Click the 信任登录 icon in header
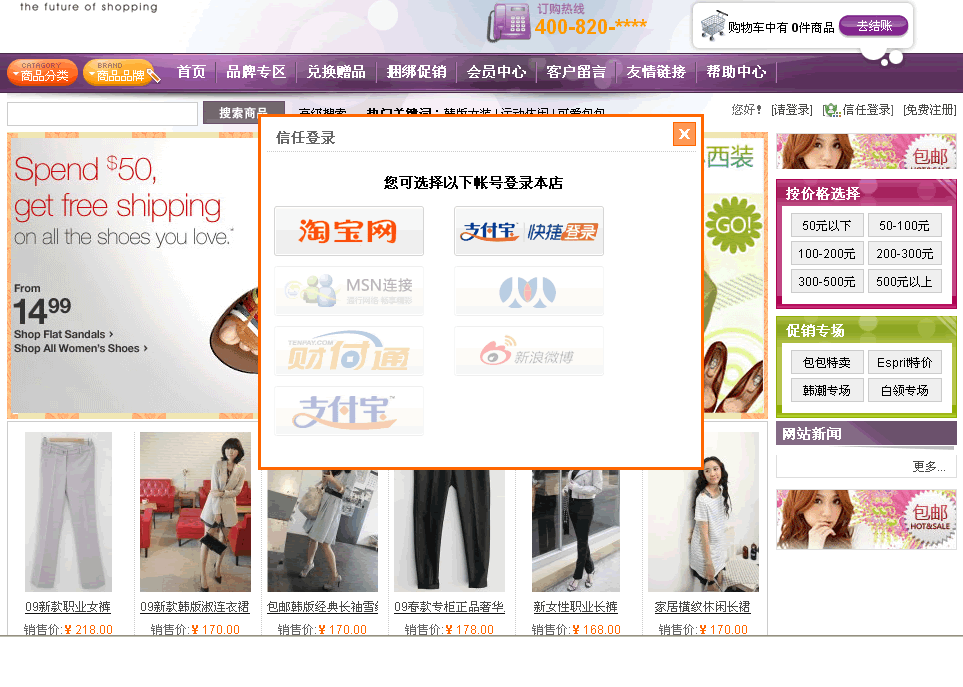Viewport: 963px width, 687px height. coord(832,110)
